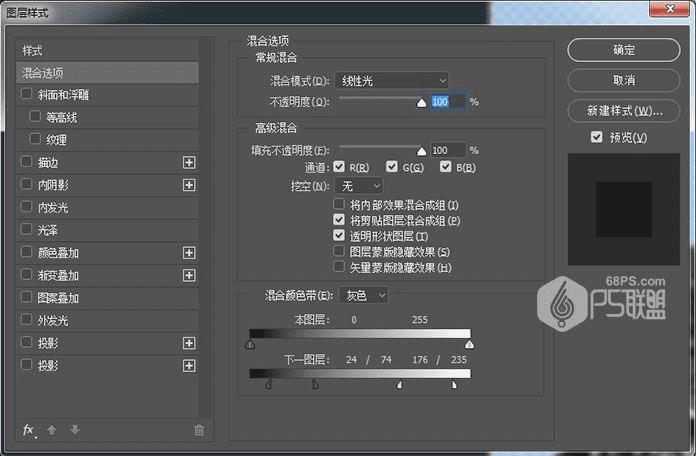Enable 斜面和浮雕 effect checkbox

[27, 94]
